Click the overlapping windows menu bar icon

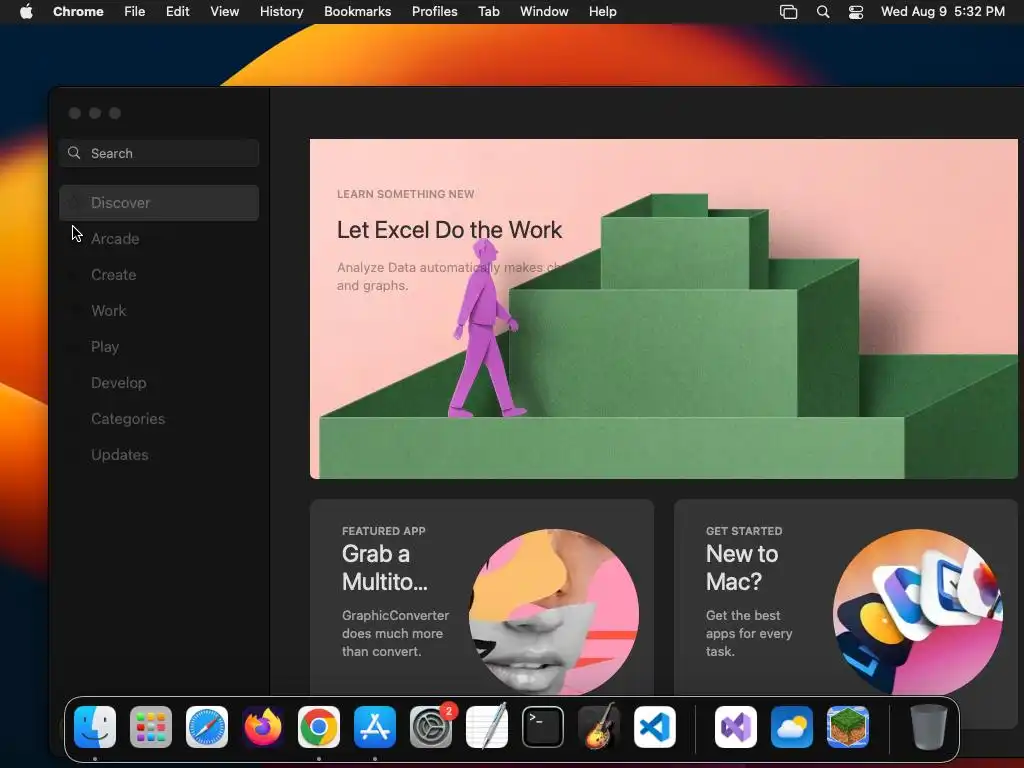[x=788, y=12]
